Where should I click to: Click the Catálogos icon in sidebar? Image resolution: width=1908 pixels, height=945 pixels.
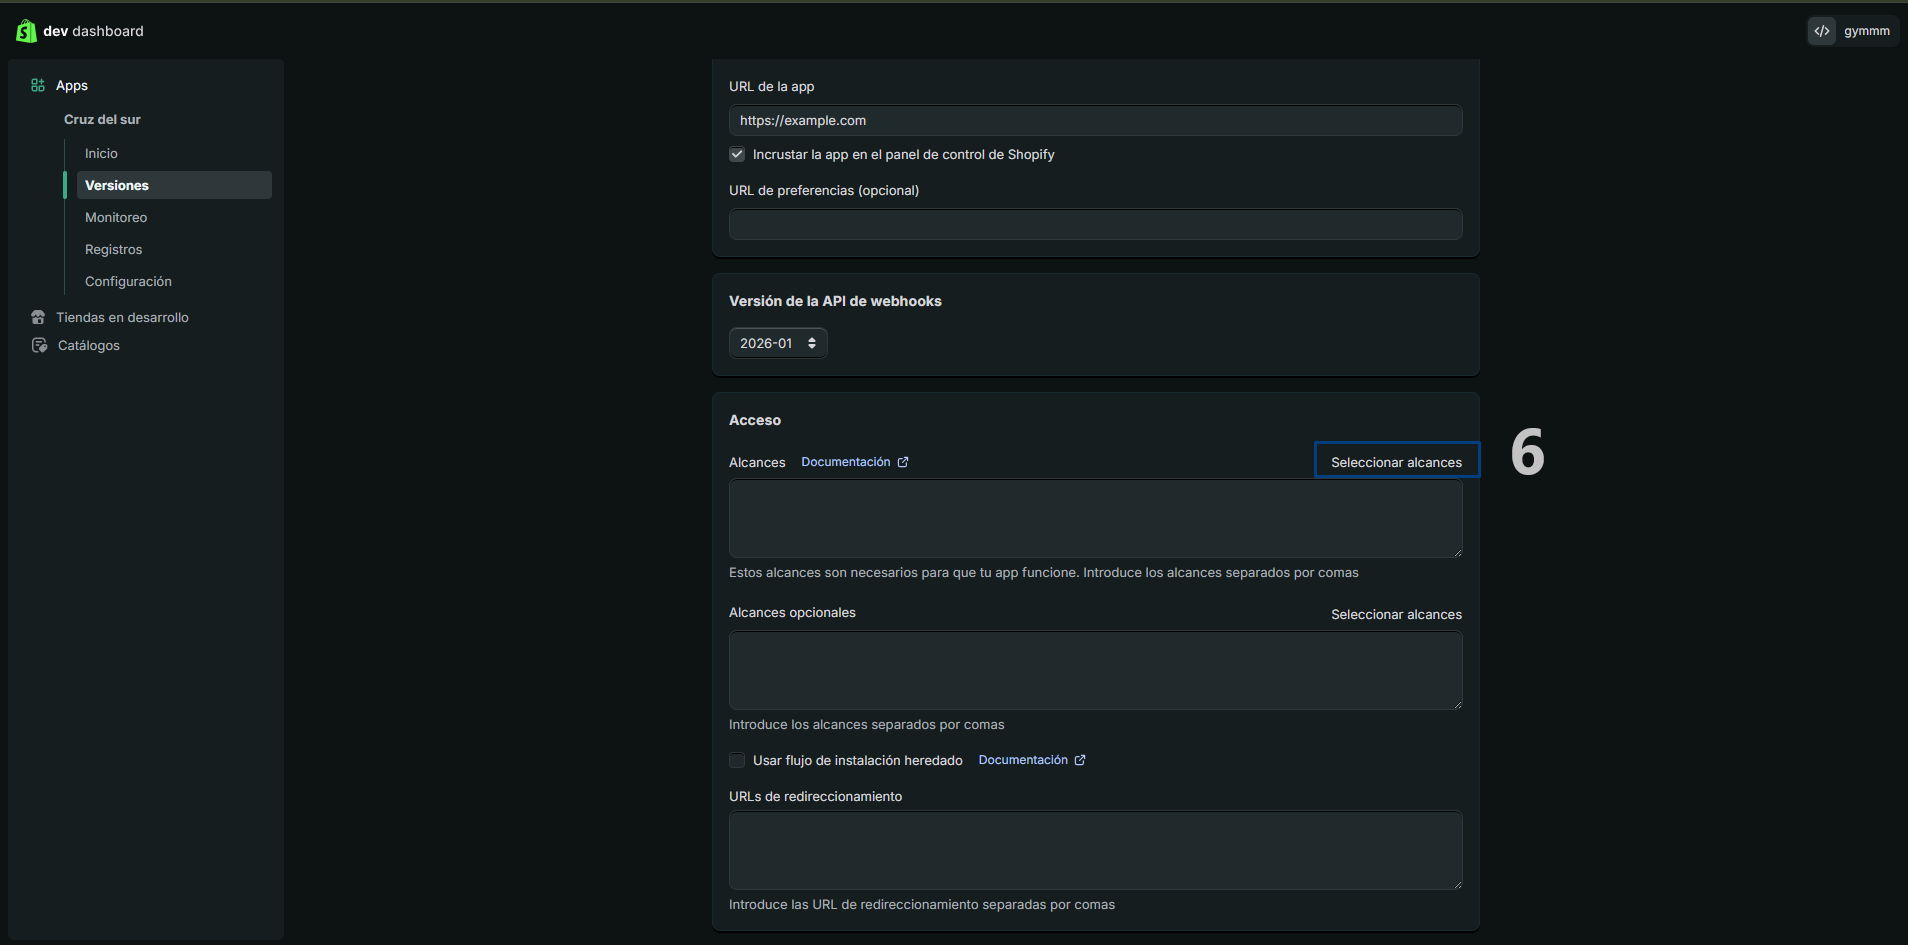tap(39, 345)
